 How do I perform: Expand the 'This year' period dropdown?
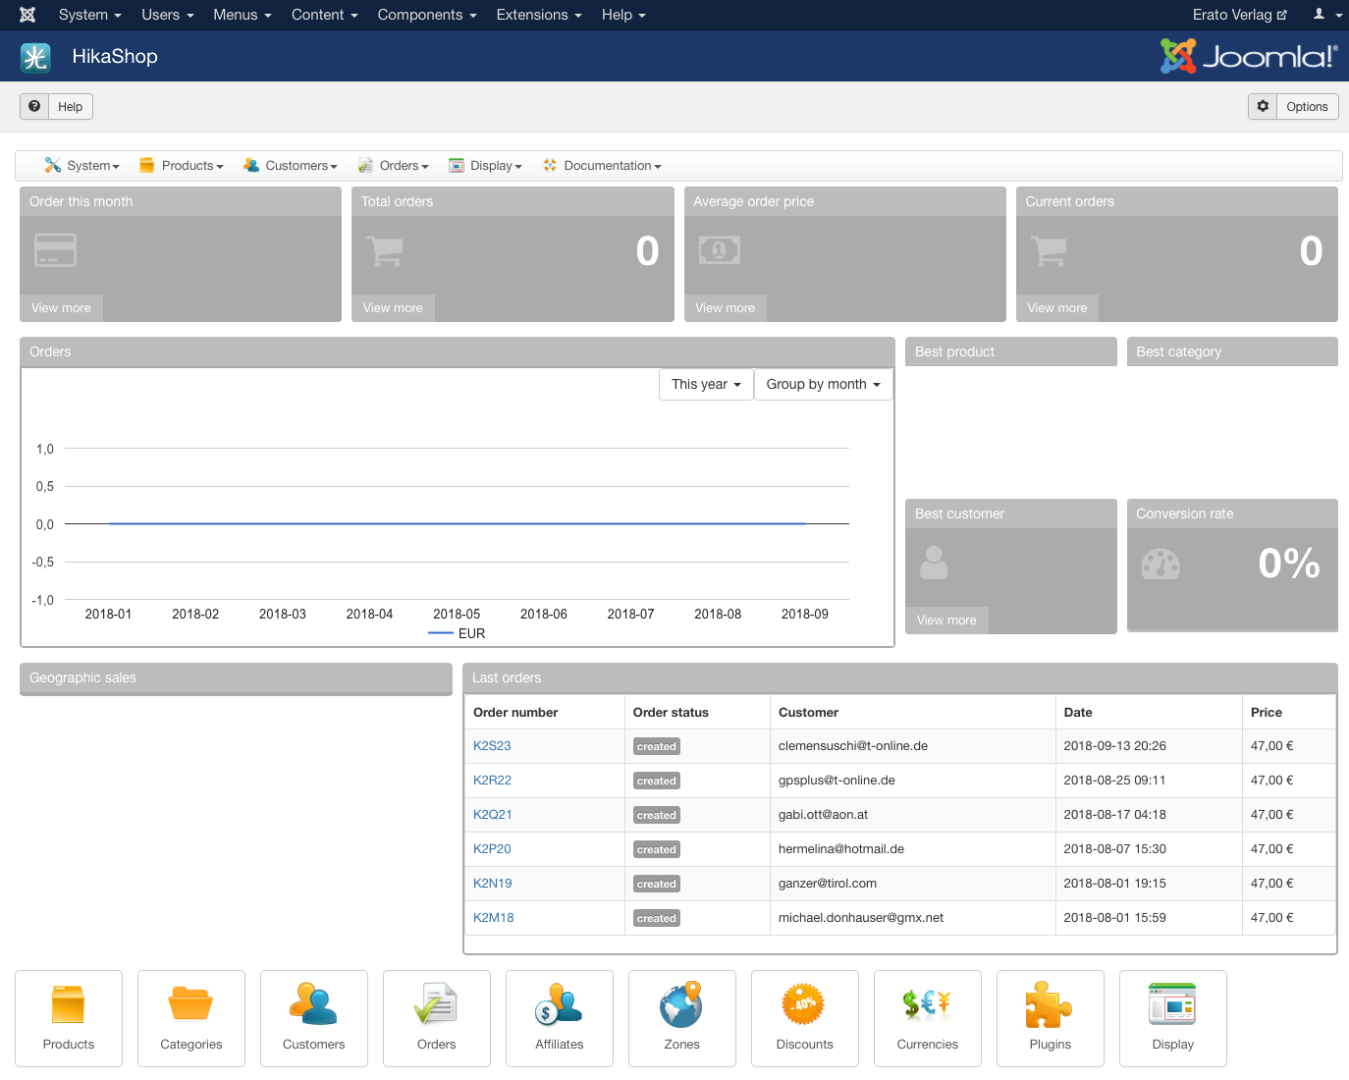pos(706,384)
